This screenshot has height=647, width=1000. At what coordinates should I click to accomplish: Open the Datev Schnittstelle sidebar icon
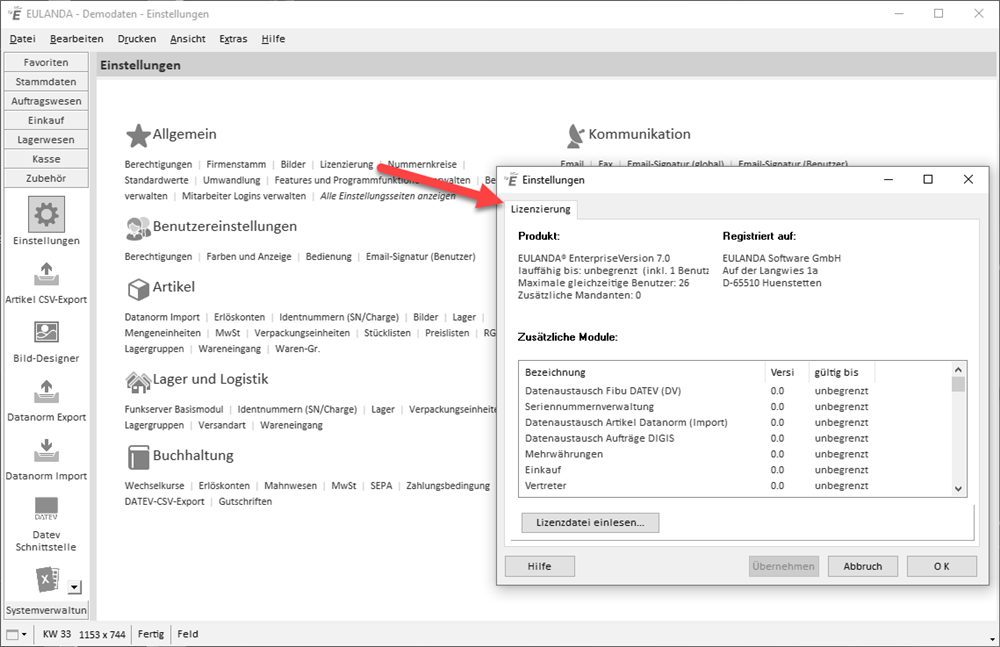[x=46, y=509]
